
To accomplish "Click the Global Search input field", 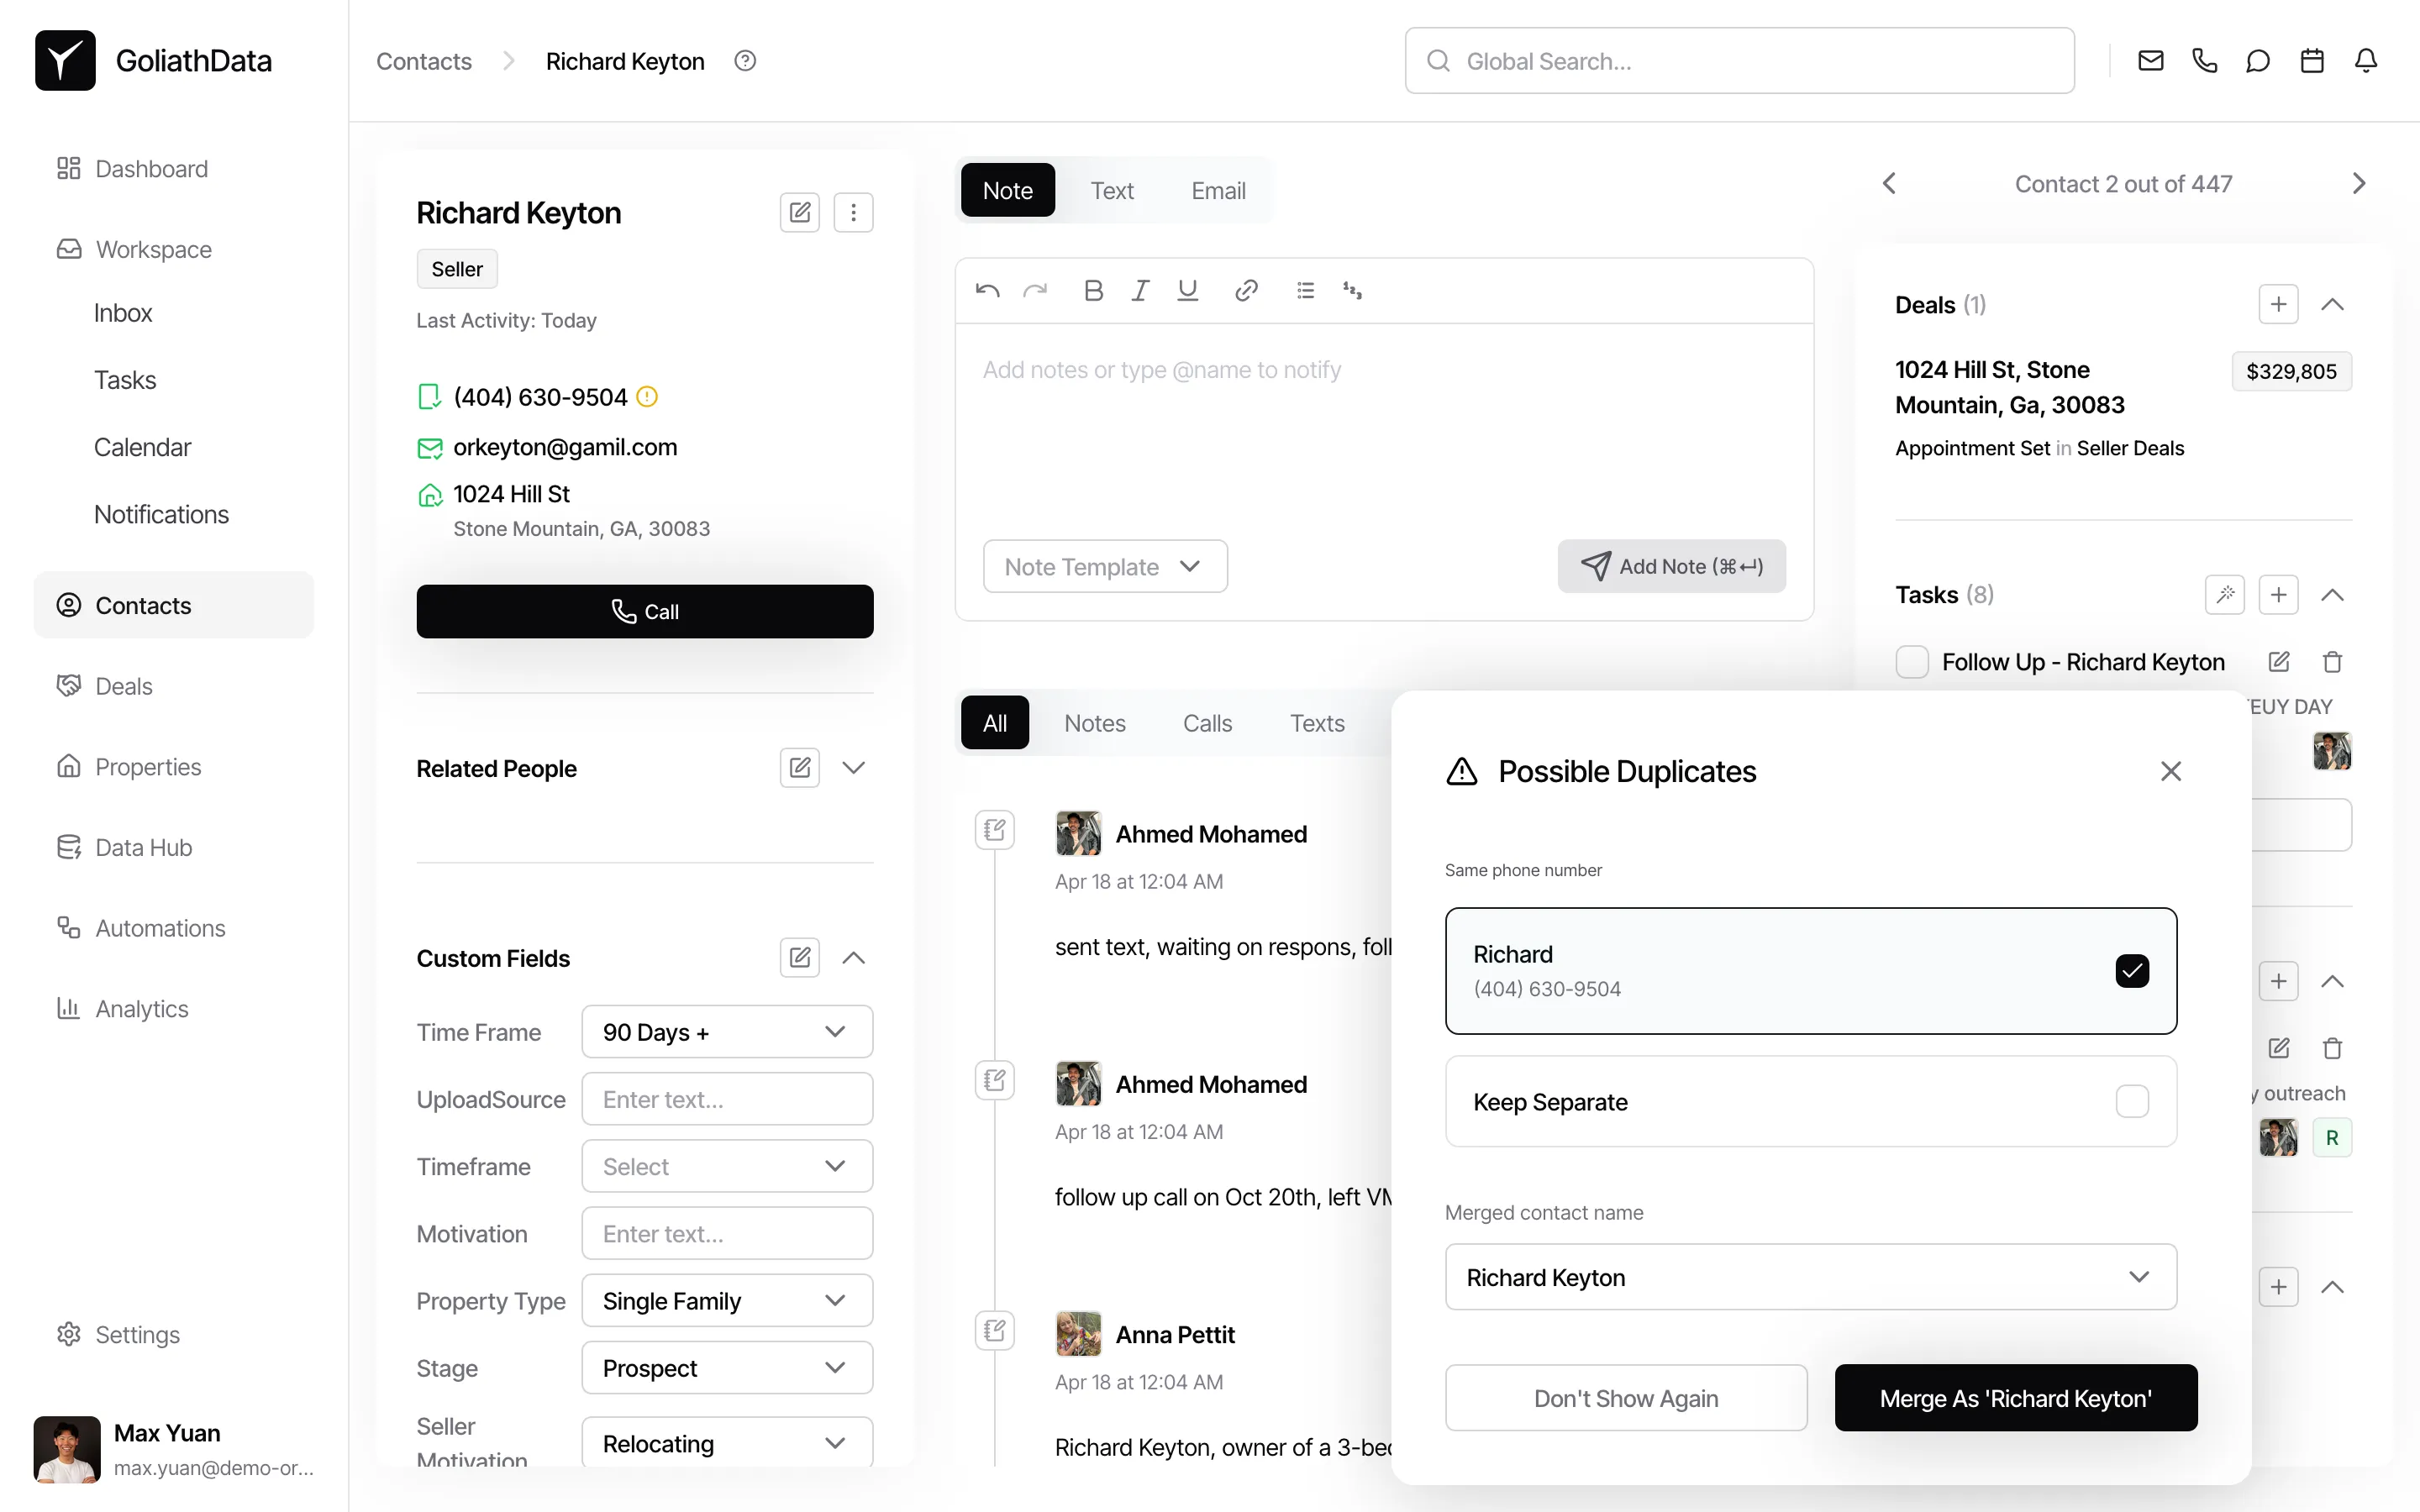I will [1740, 61].
